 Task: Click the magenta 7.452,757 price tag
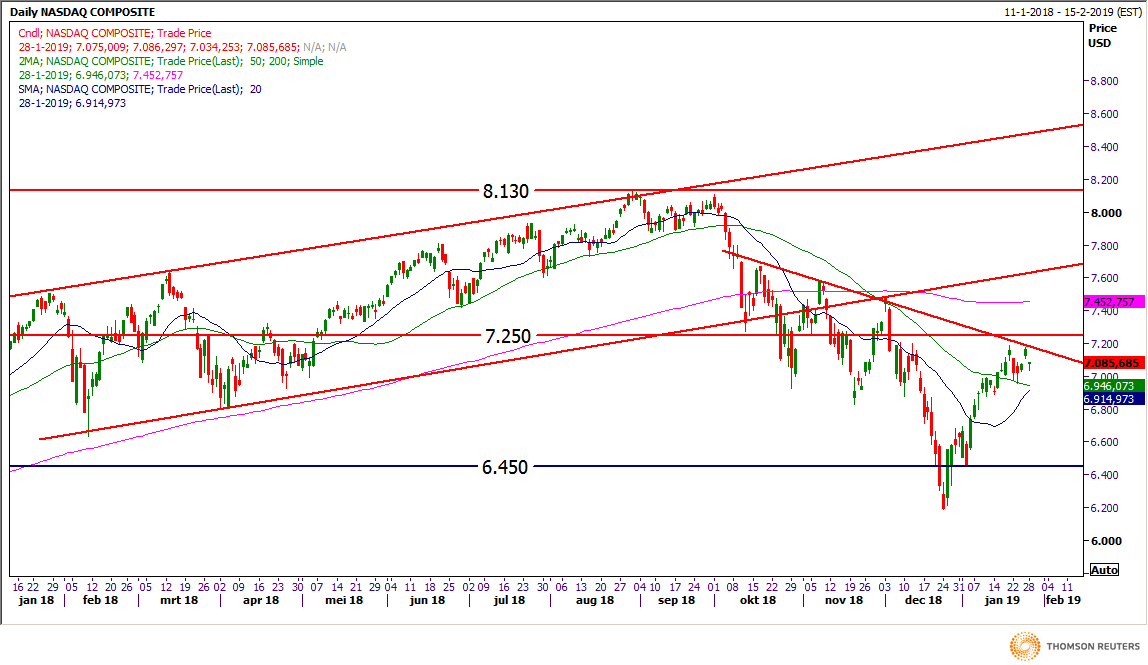pos(1113,302)
